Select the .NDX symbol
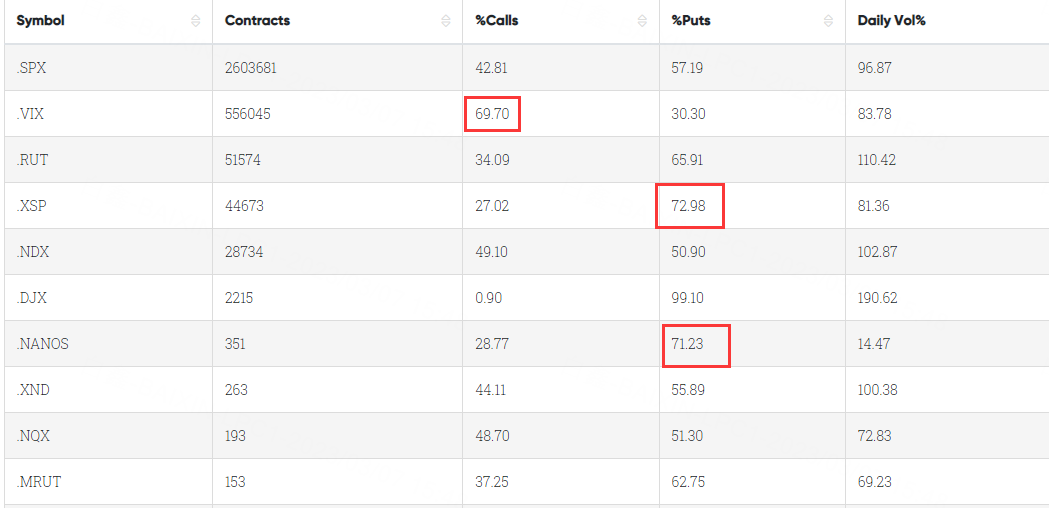The height and width of the screenshot is (508, 1049). coord(33,252)
